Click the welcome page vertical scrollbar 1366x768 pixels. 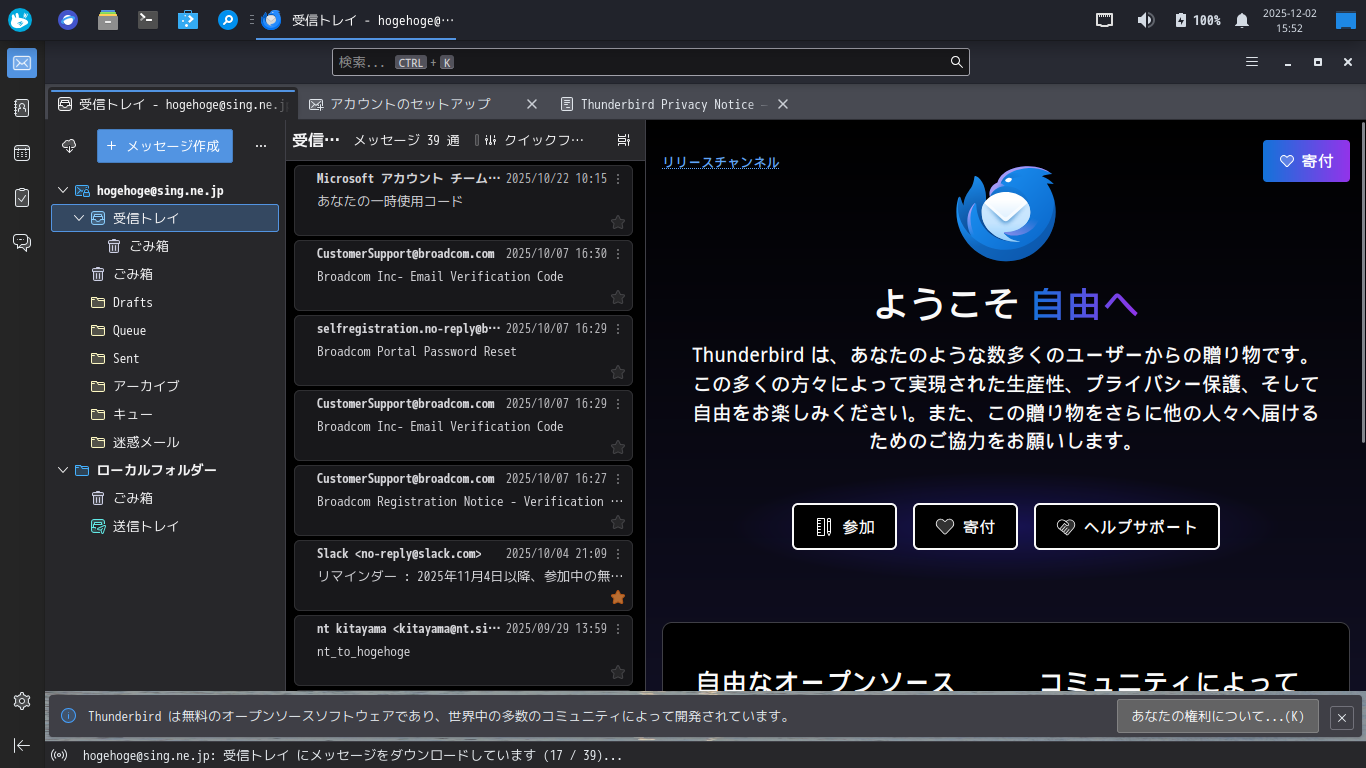coord(1361,285)
